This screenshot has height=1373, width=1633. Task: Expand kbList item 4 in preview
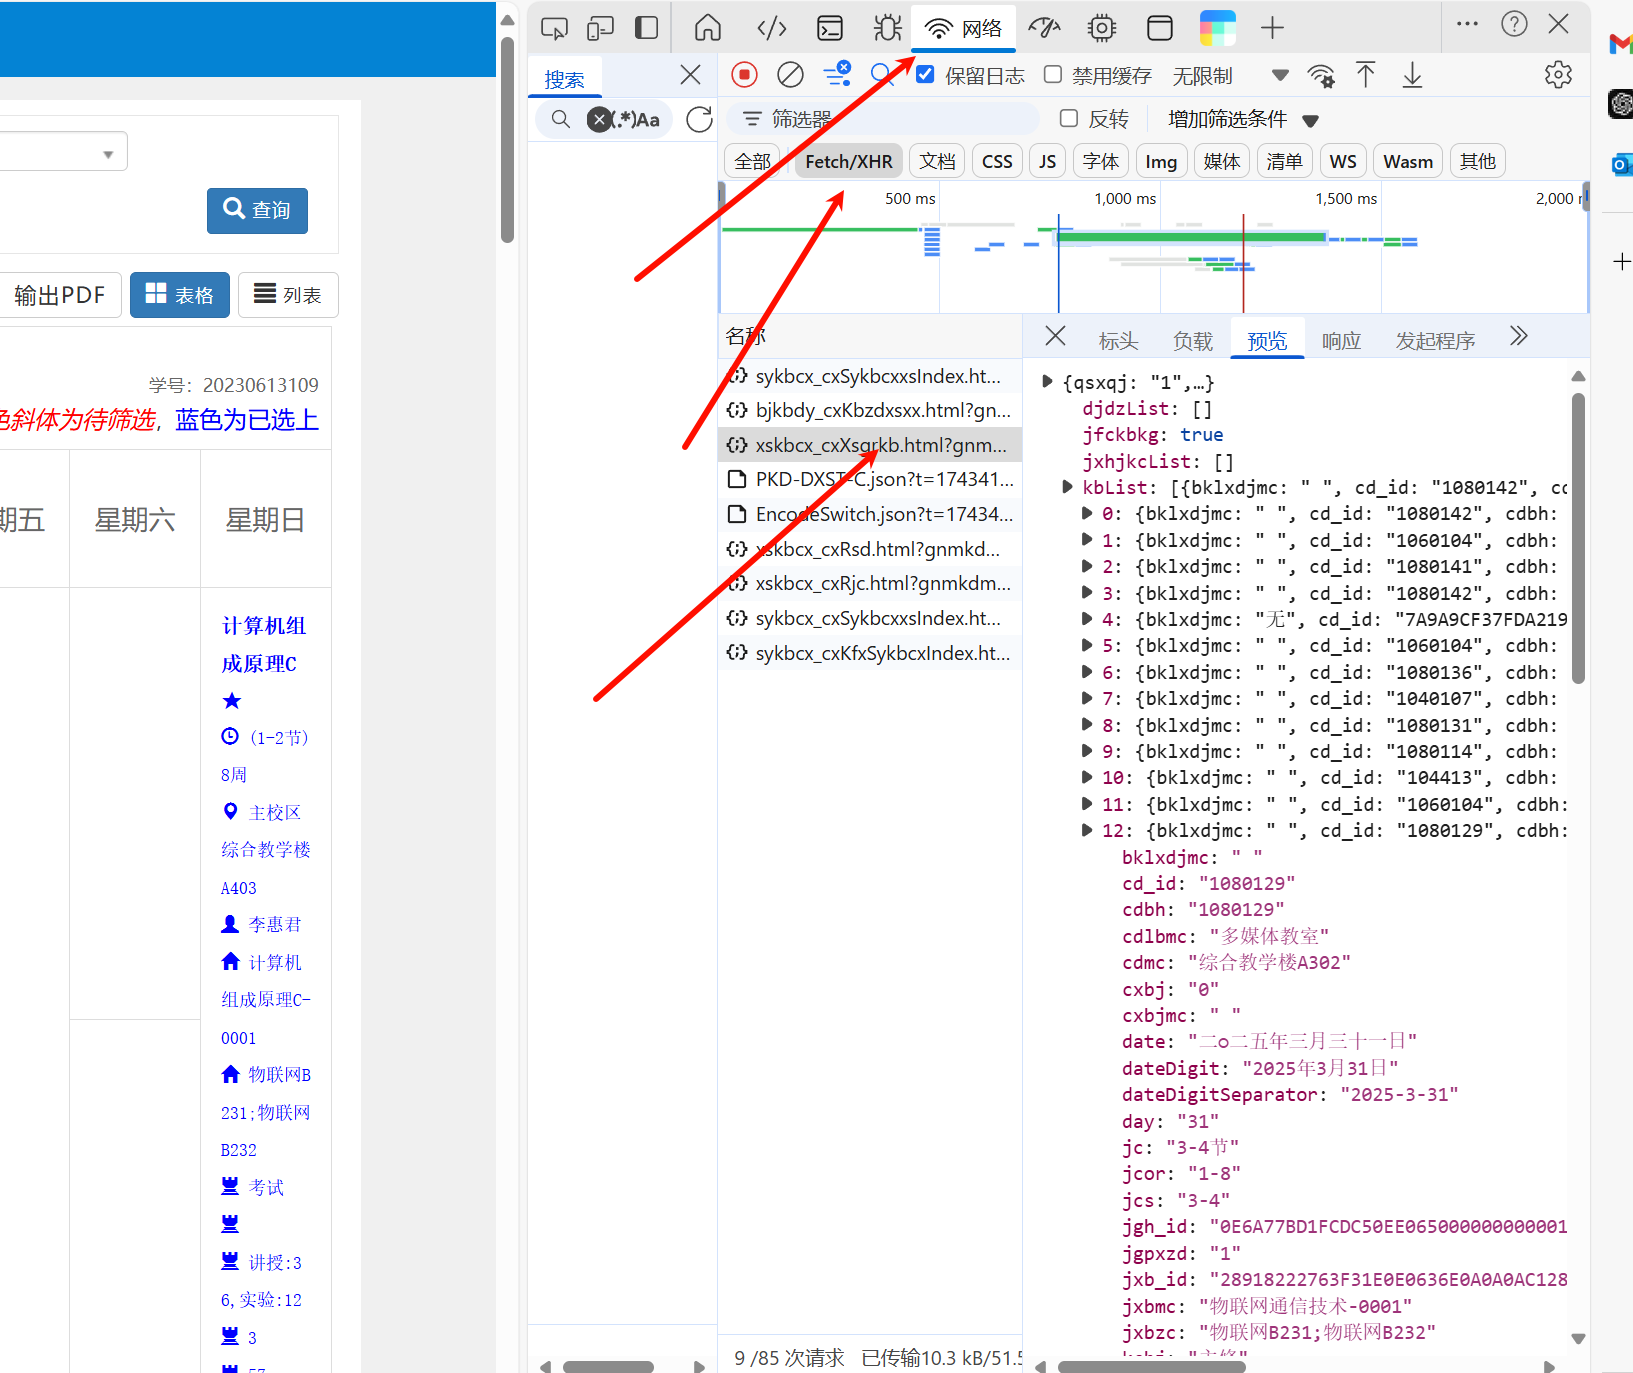(x=1087, y=619)
